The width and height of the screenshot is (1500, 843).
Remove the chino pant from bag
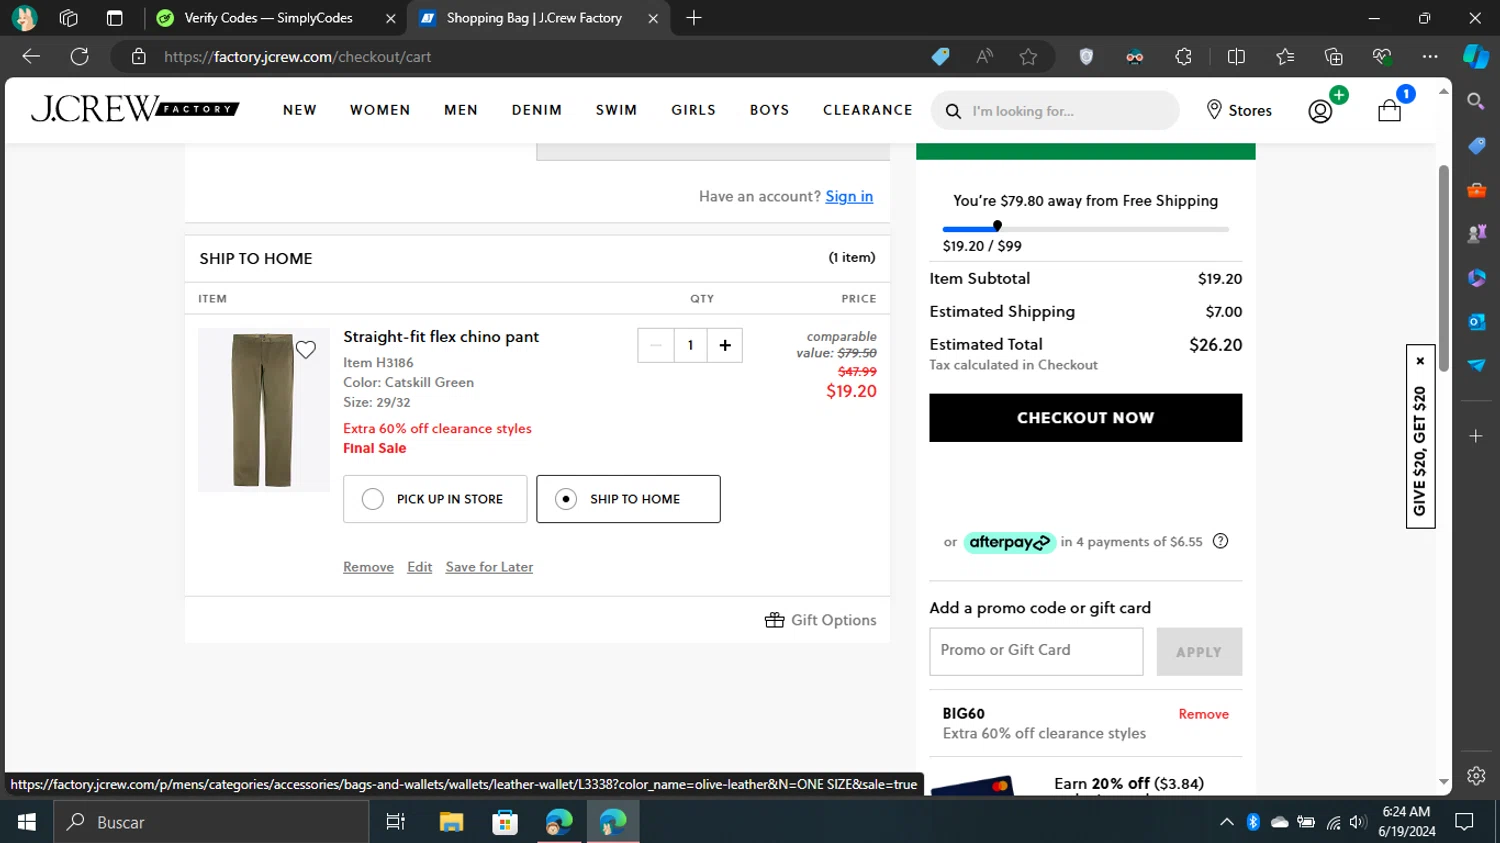pos(368,567)
